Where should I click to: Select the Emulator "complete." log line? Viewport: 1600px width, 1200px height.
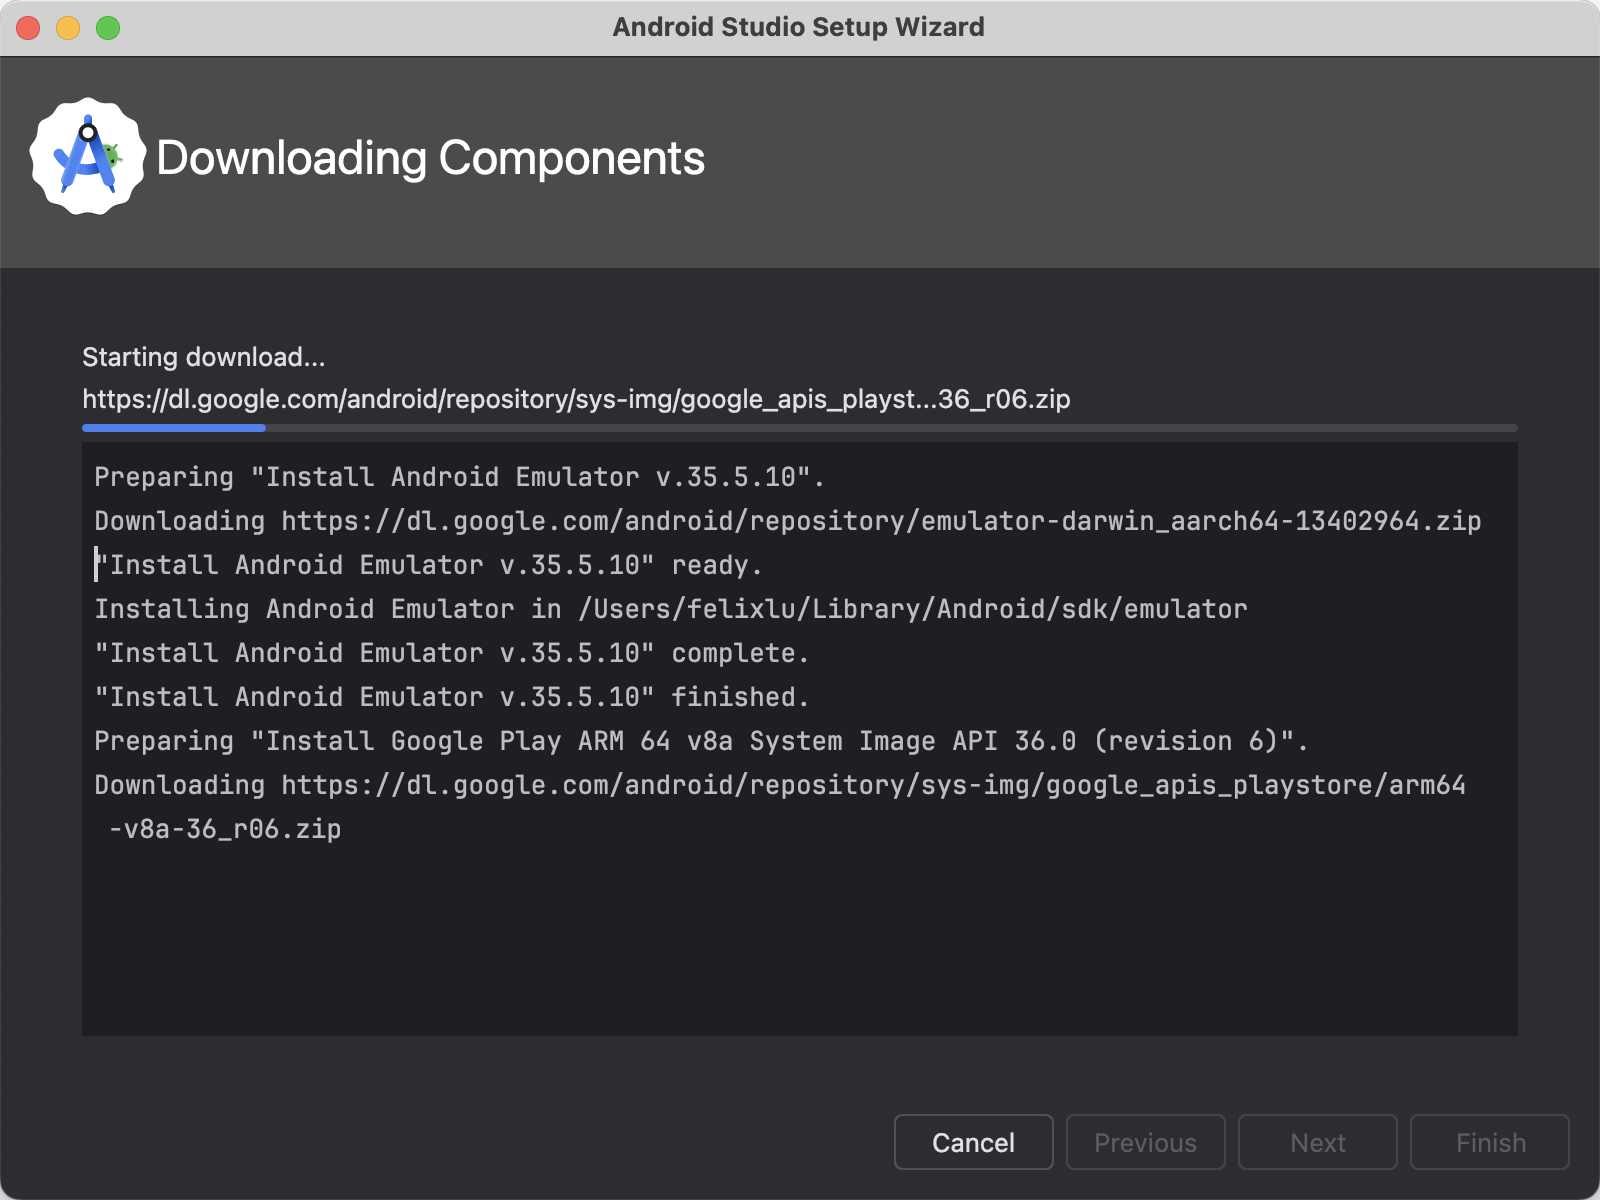(451, 653)
